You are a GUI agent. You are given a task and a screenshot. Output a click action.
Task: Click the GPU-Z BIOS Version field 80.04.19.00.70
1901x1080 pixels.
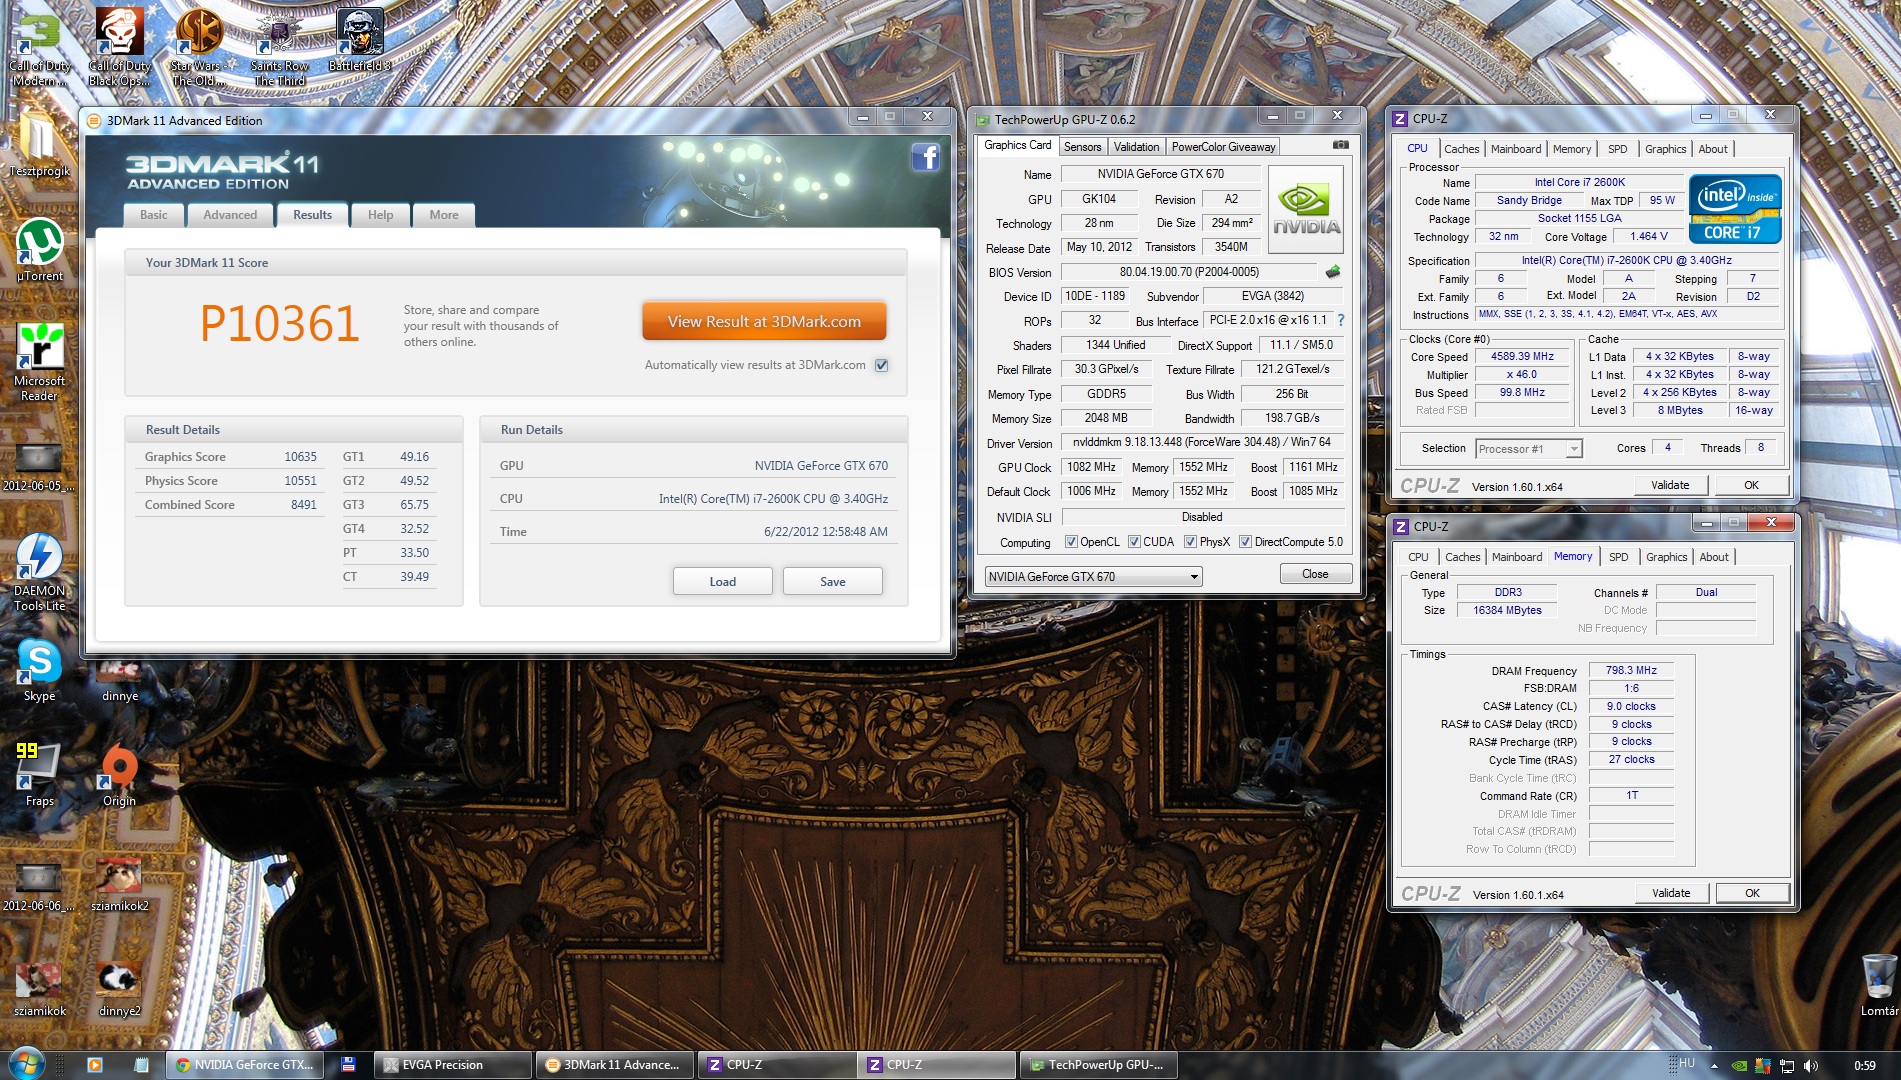[1189, 272]
